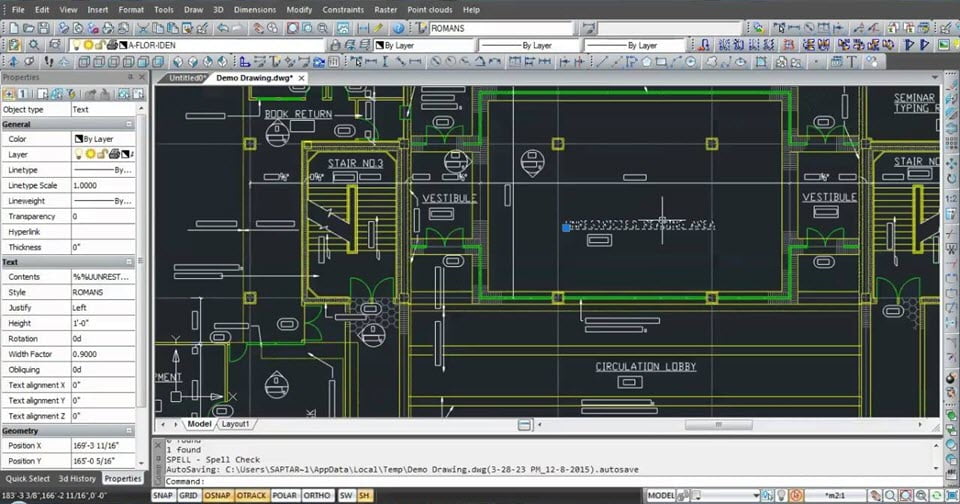Switch to the 3d History panel tab
Screen dimensions: 960x504
coord(77,479)
